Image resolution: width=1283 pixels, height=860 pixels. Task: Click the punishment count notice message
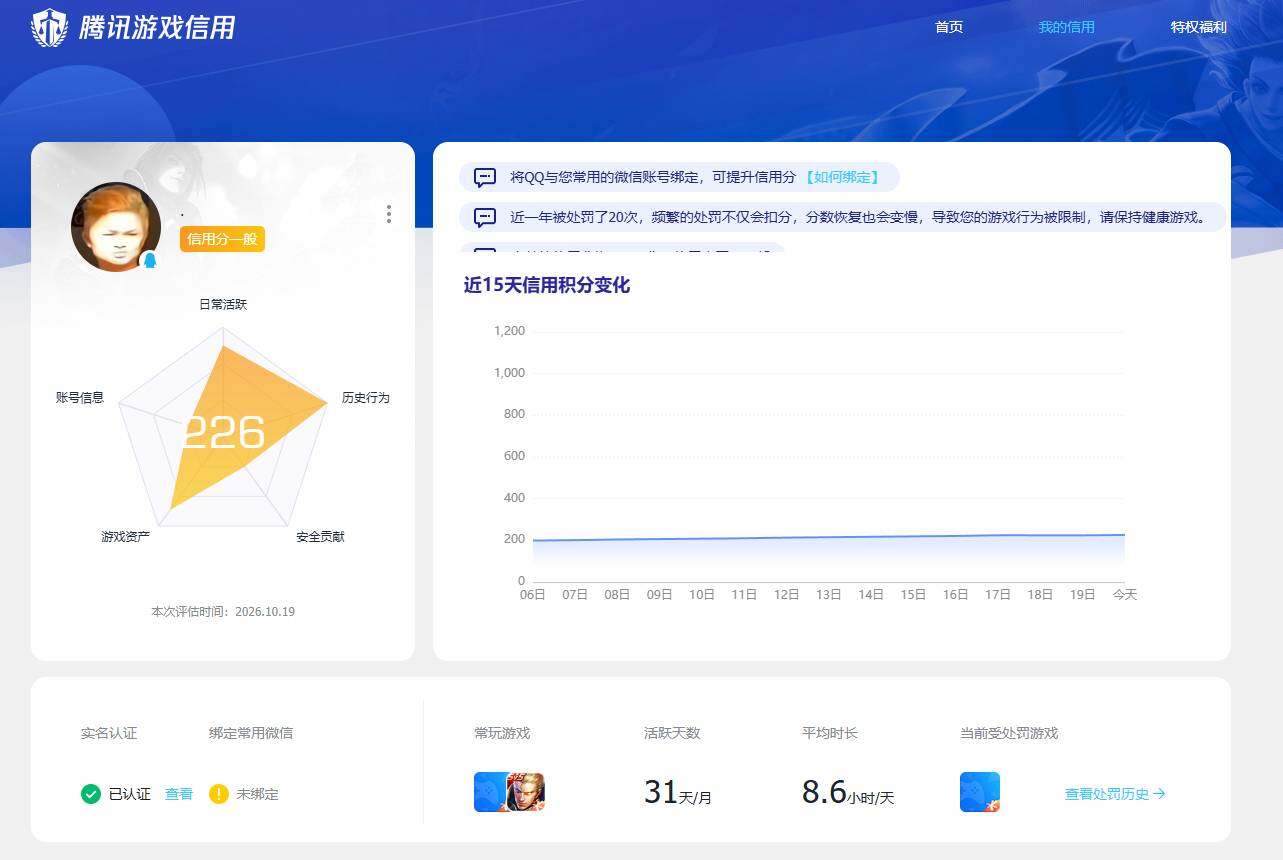pos(843,217)
